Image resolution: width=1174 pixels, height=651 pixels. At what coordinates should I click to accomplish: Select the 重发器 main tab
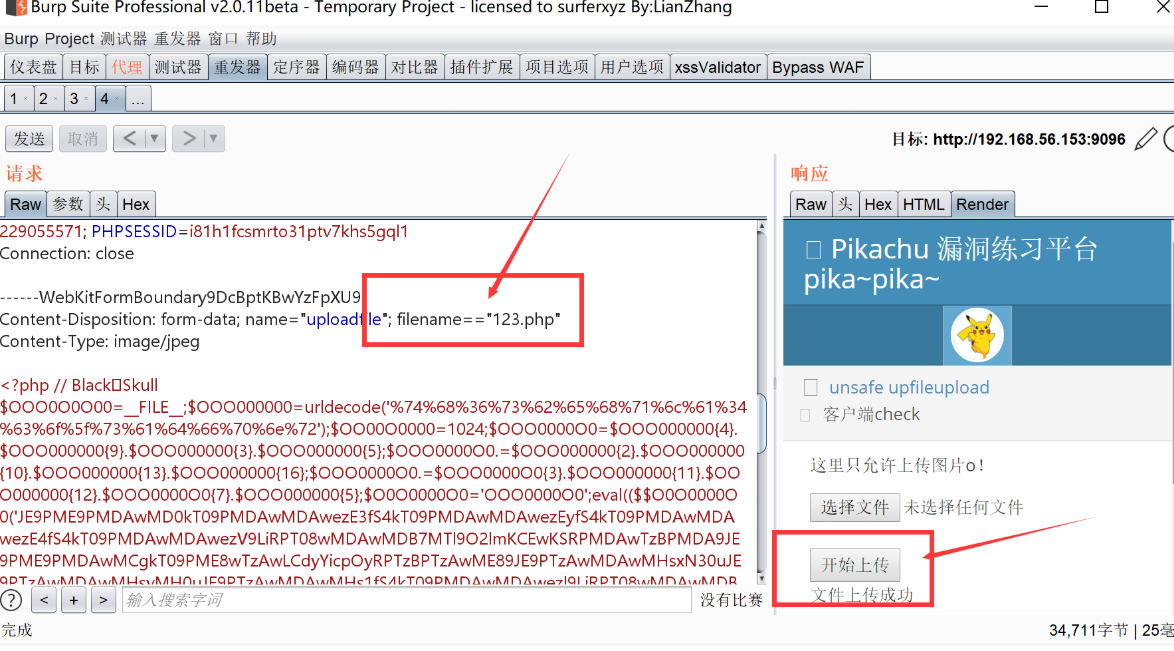pos(237,67)
